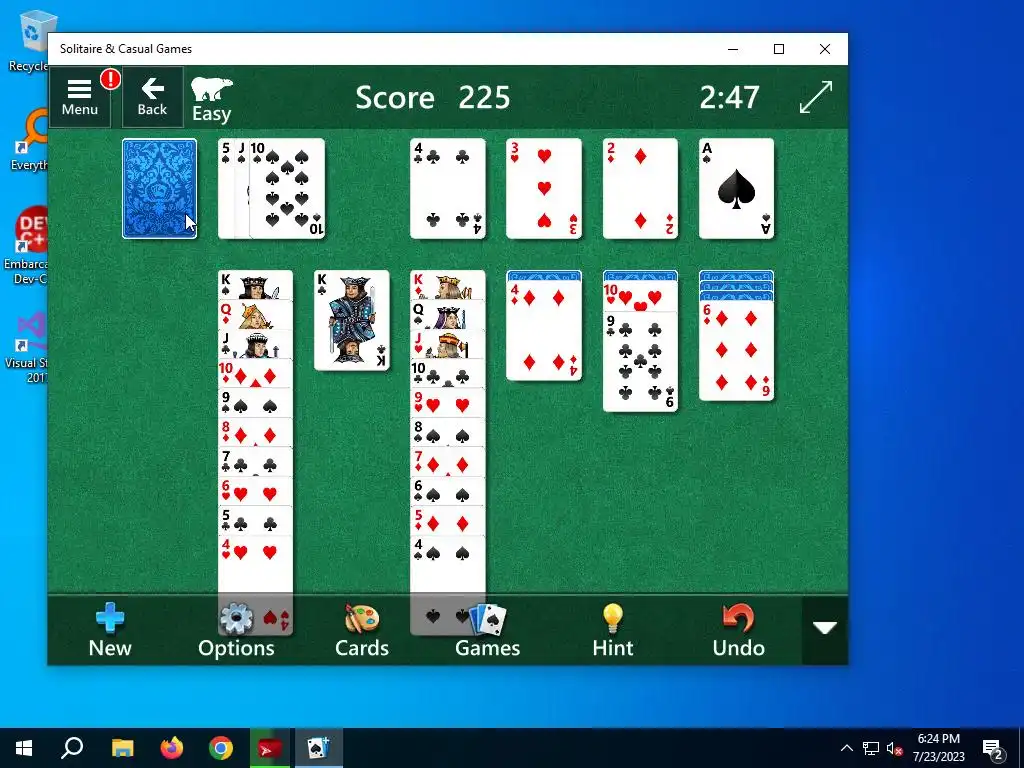This screenshot has width=1024, height=768.
Task: Select the King of diamonds in third column
Action: (447, 285)
